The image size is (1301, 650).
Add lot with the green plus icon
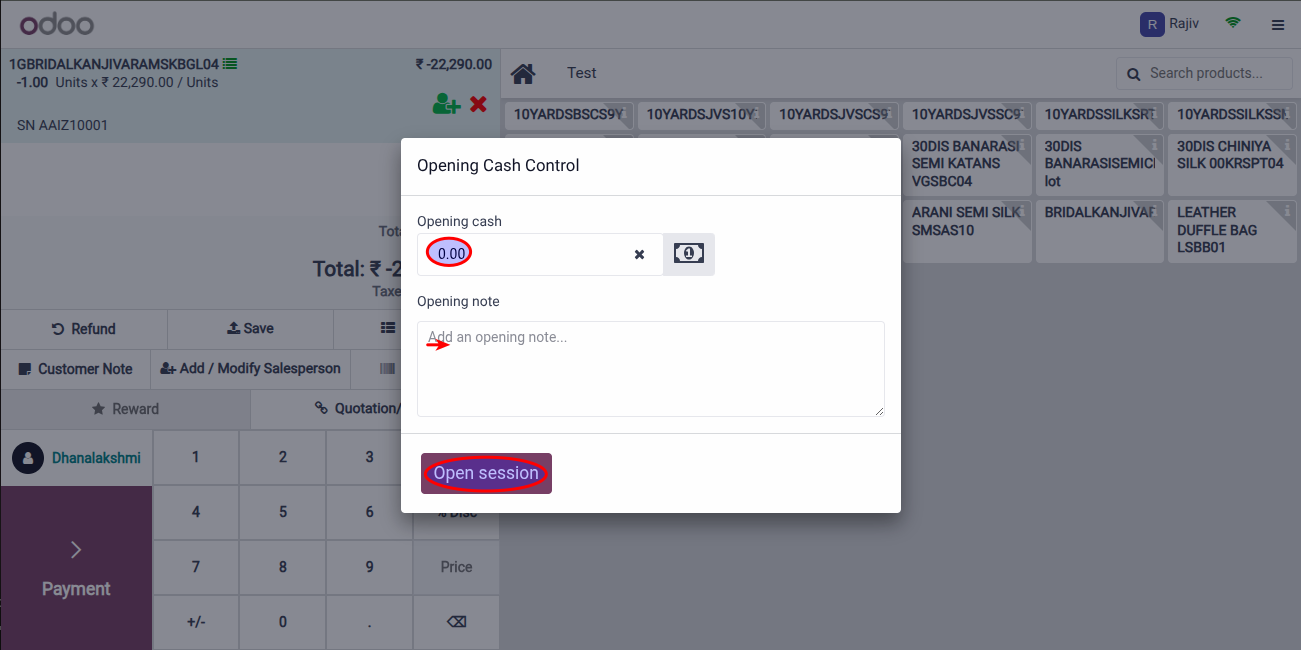coord(446,104)
